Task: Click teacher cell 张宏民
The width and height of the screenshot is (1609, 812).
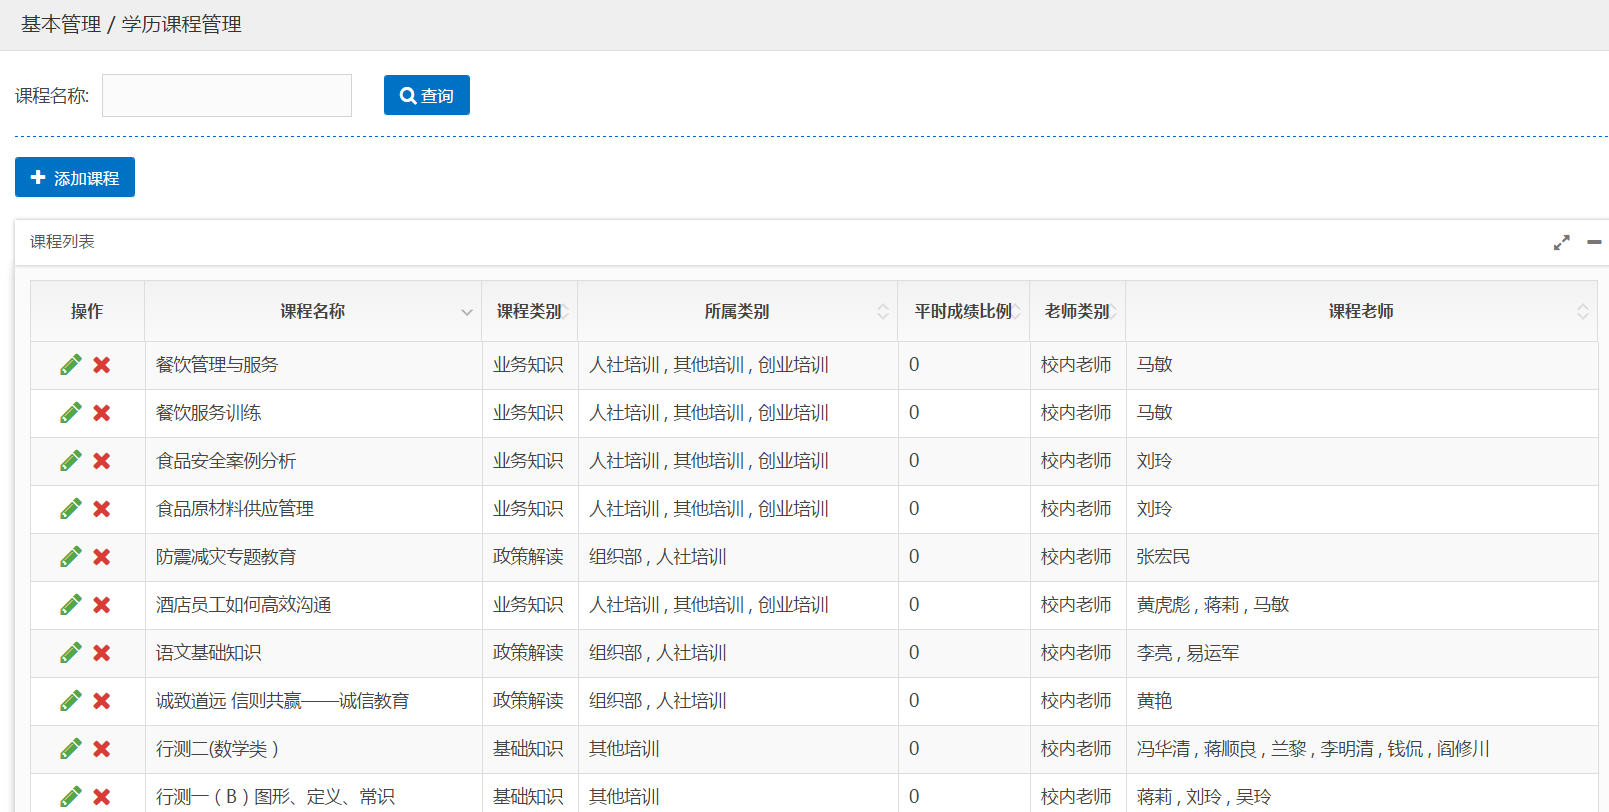Action: 1361,557
